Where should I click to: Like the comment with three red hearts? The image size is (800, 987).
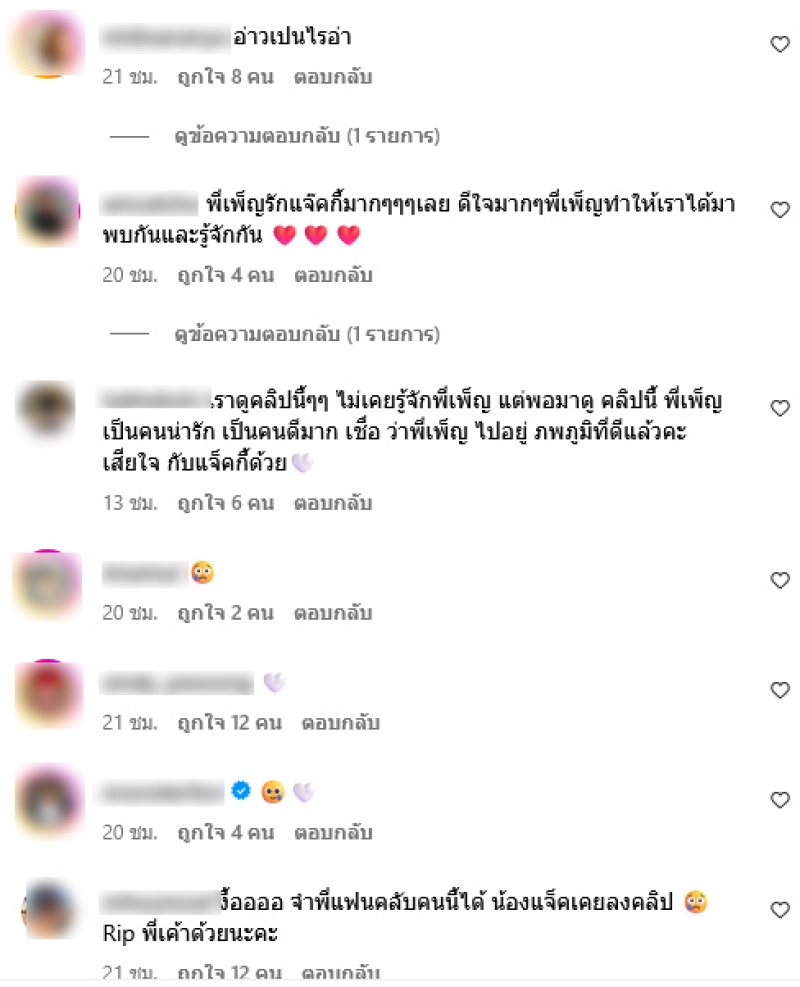[780, 210]
